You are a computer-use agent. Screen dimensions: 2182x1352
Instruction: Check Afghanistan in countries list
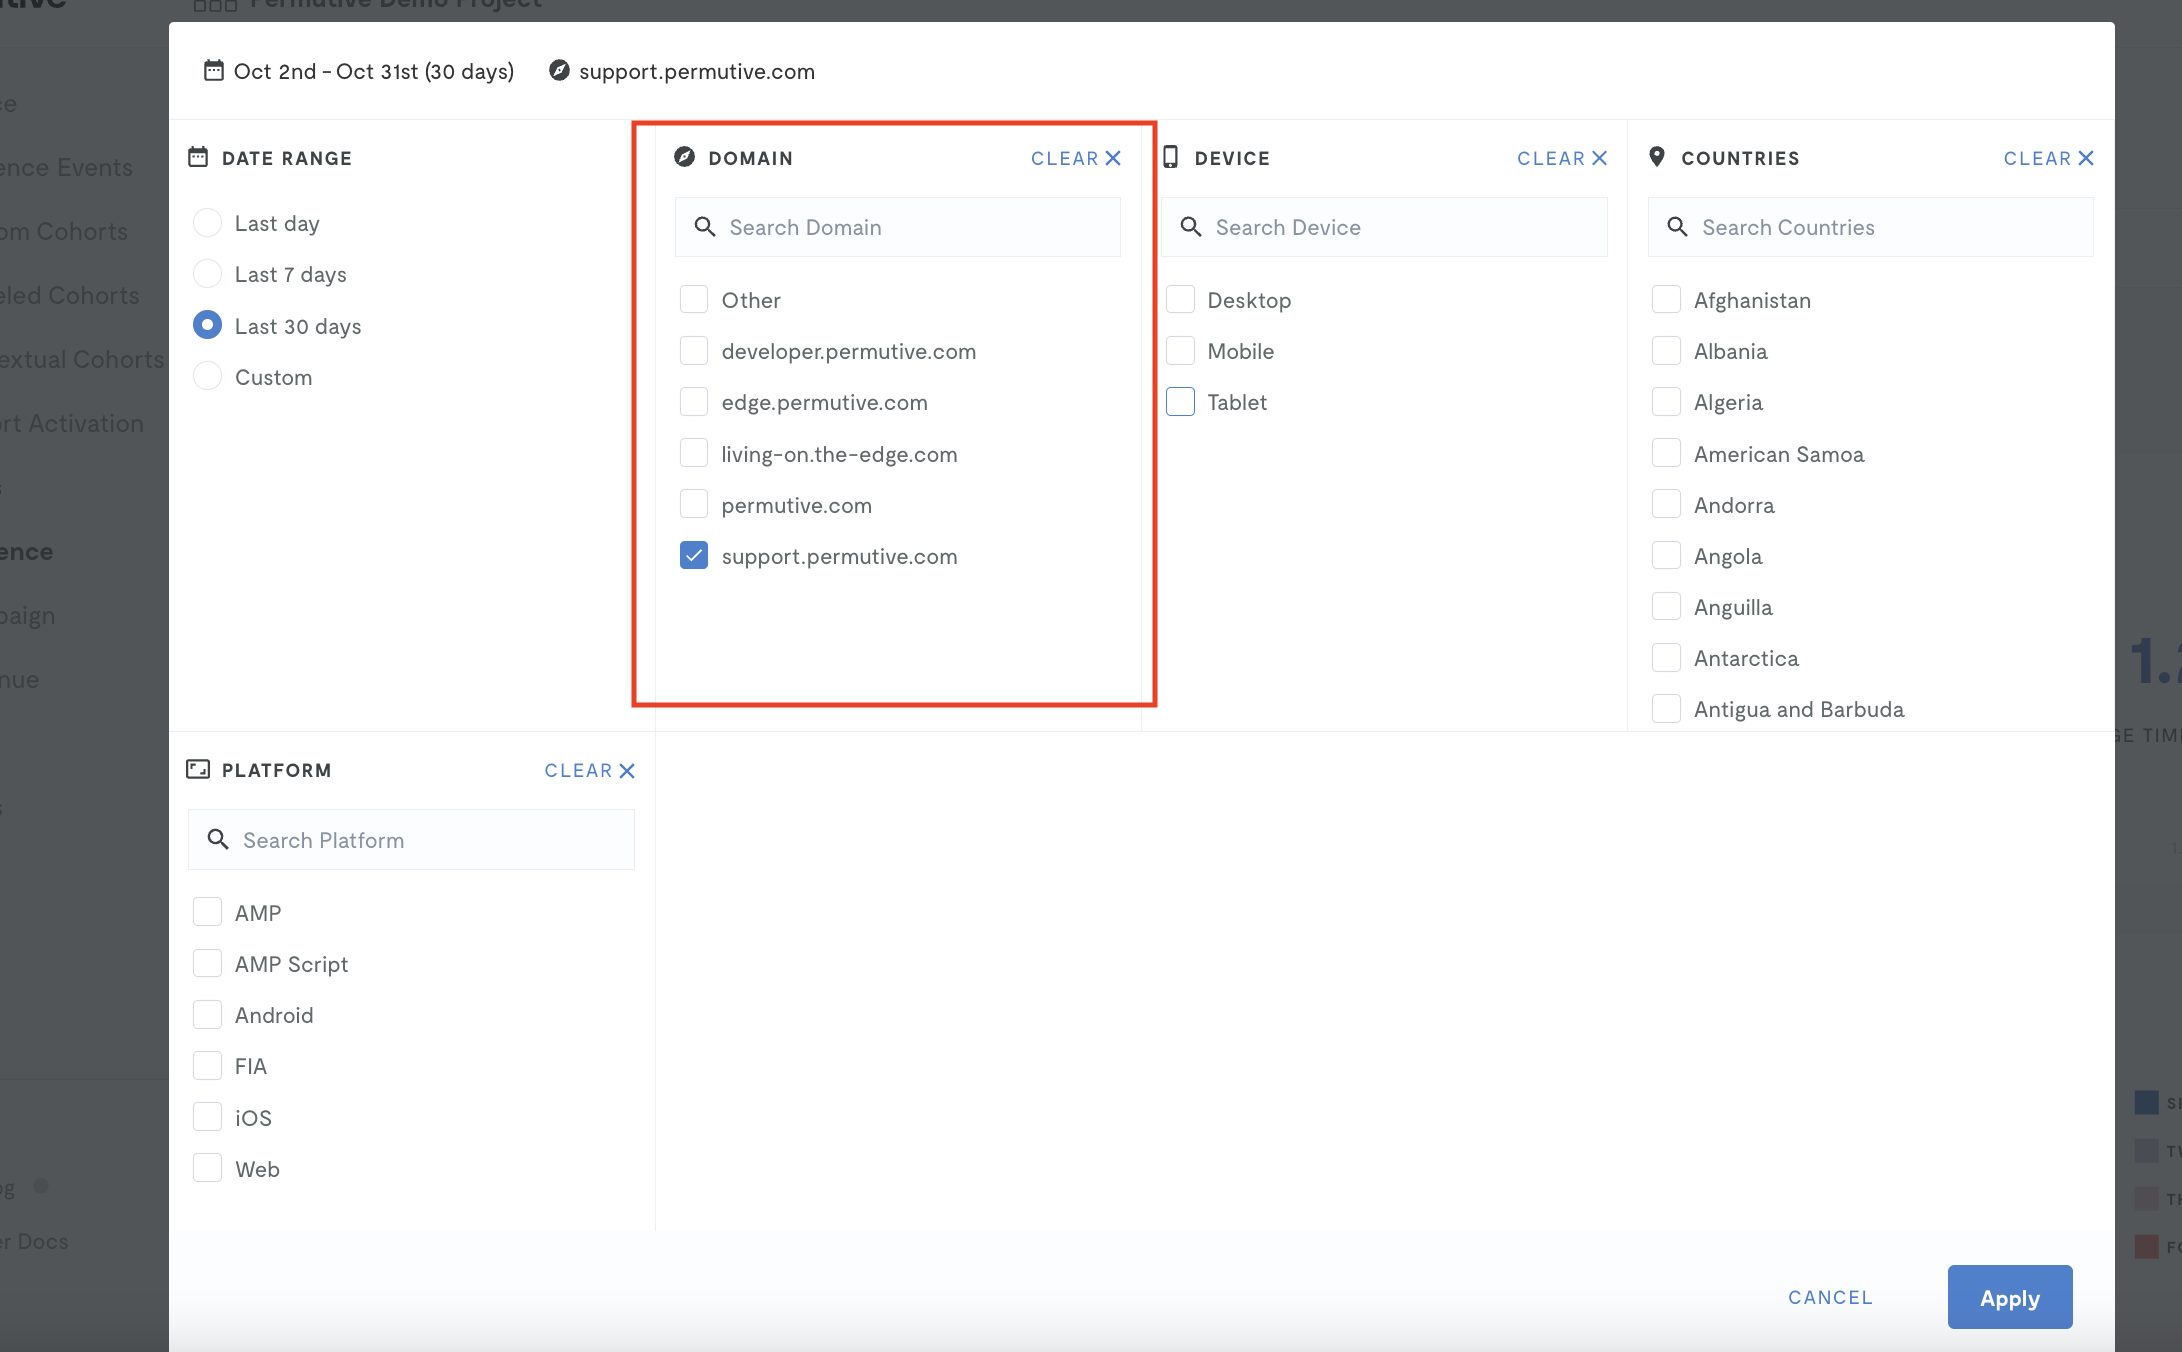(1666, 299)
